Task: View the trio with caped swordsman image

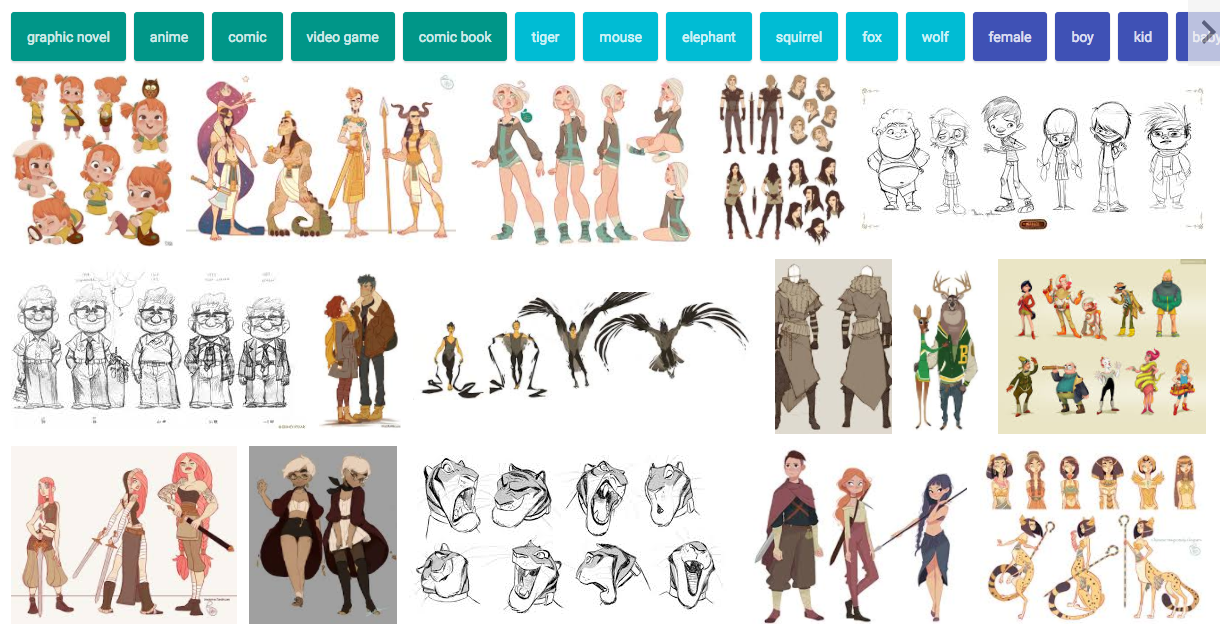Action: (859, 535)
